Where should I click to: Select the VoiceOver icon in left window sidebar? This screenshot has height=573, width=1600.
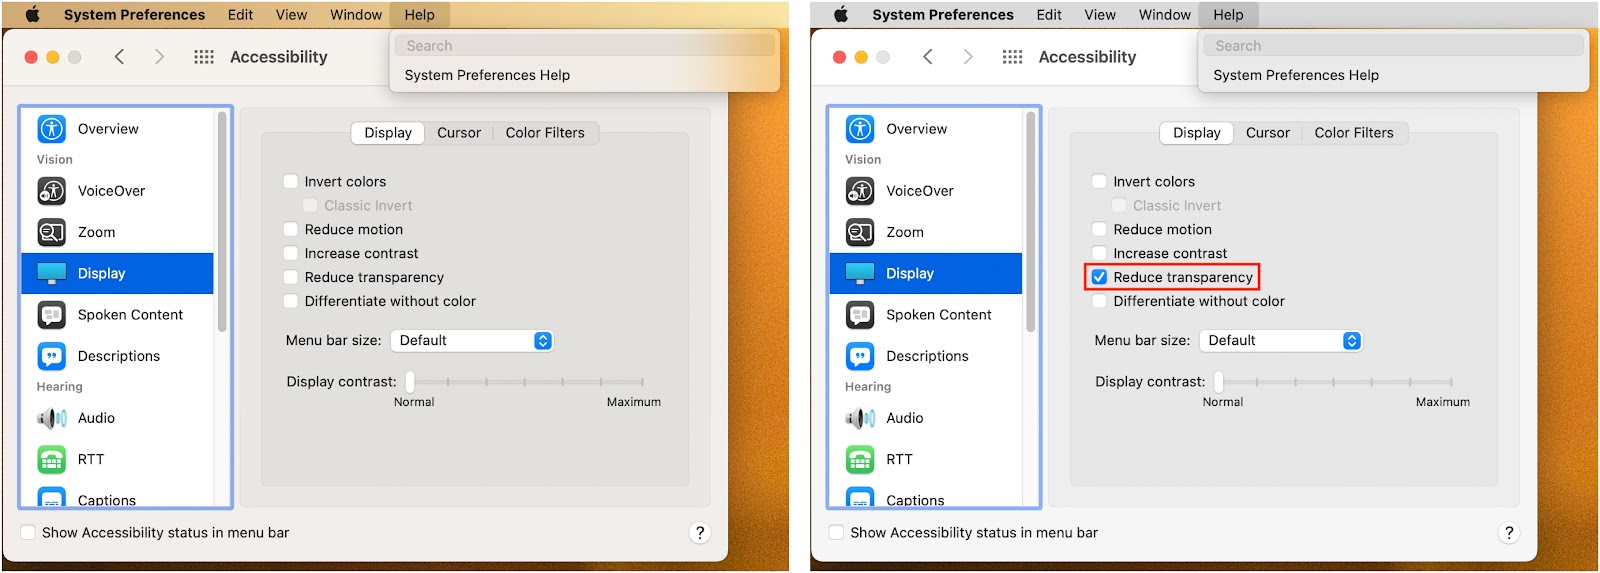click(52, 191)
